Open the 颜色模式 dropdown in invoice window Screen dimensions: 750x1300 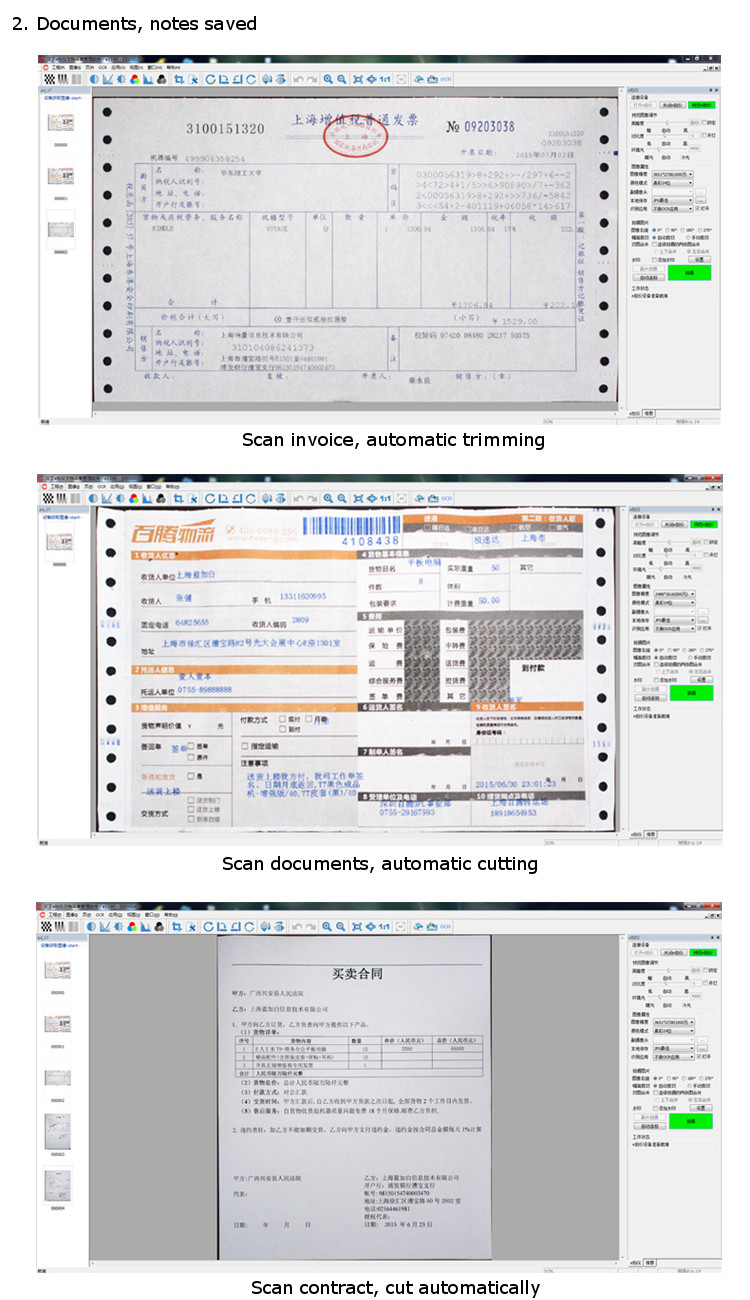pos(673,183)
